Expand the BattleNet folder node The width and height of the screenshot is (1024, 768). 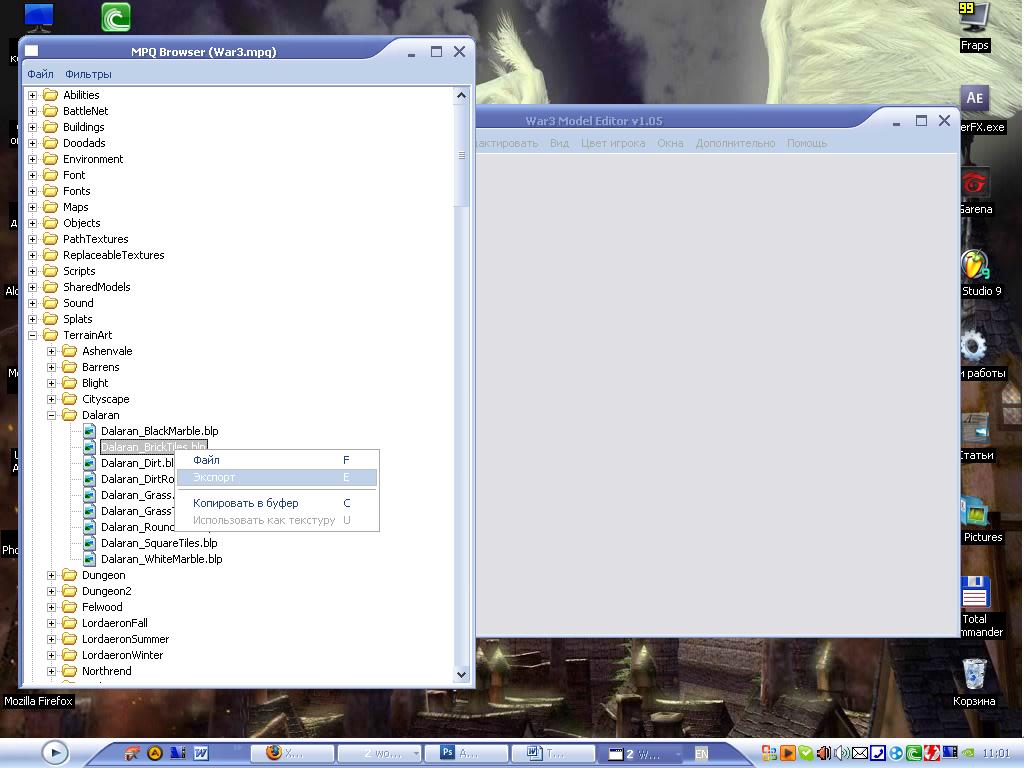point(33,111)
